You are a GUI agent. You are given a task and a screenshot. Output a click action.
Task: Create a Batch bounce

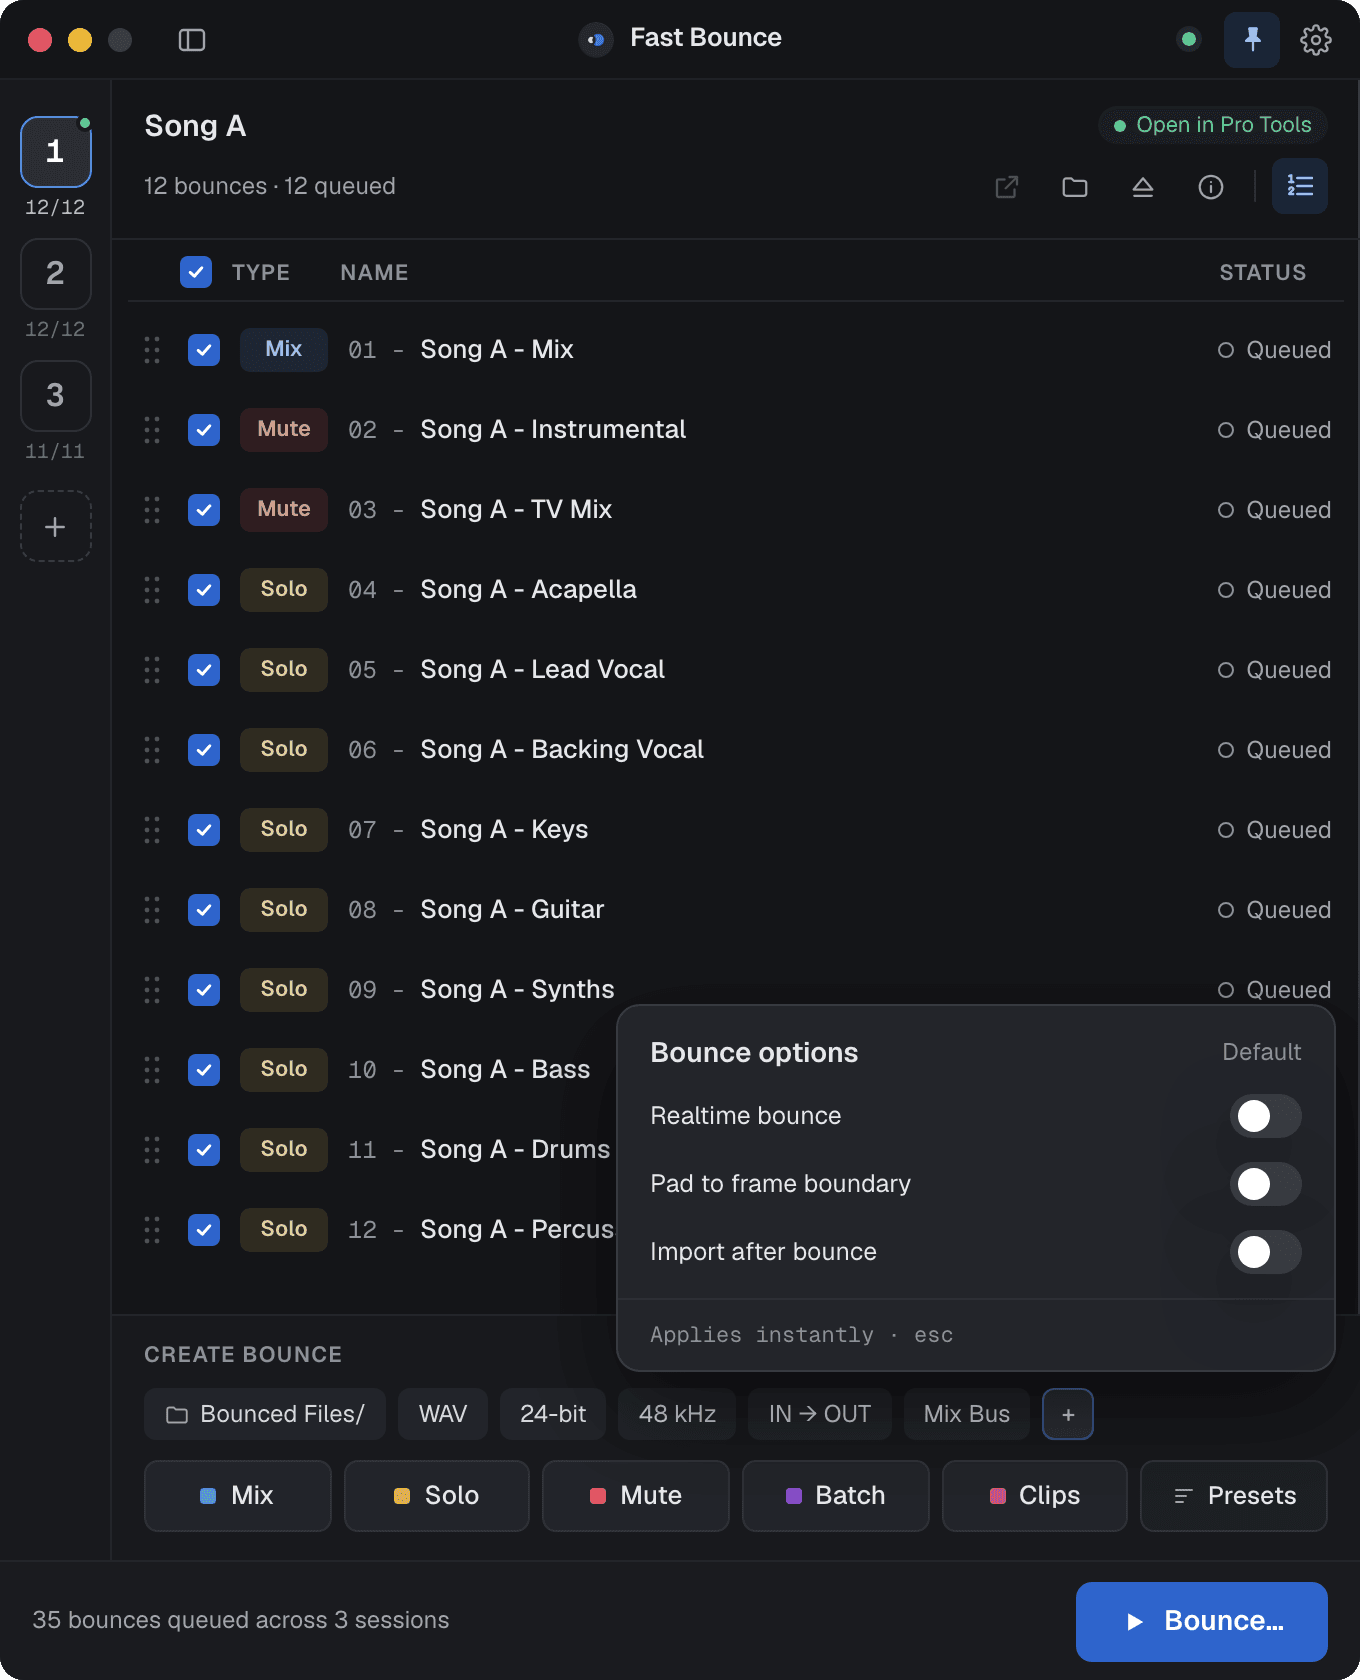(836, 1496)
